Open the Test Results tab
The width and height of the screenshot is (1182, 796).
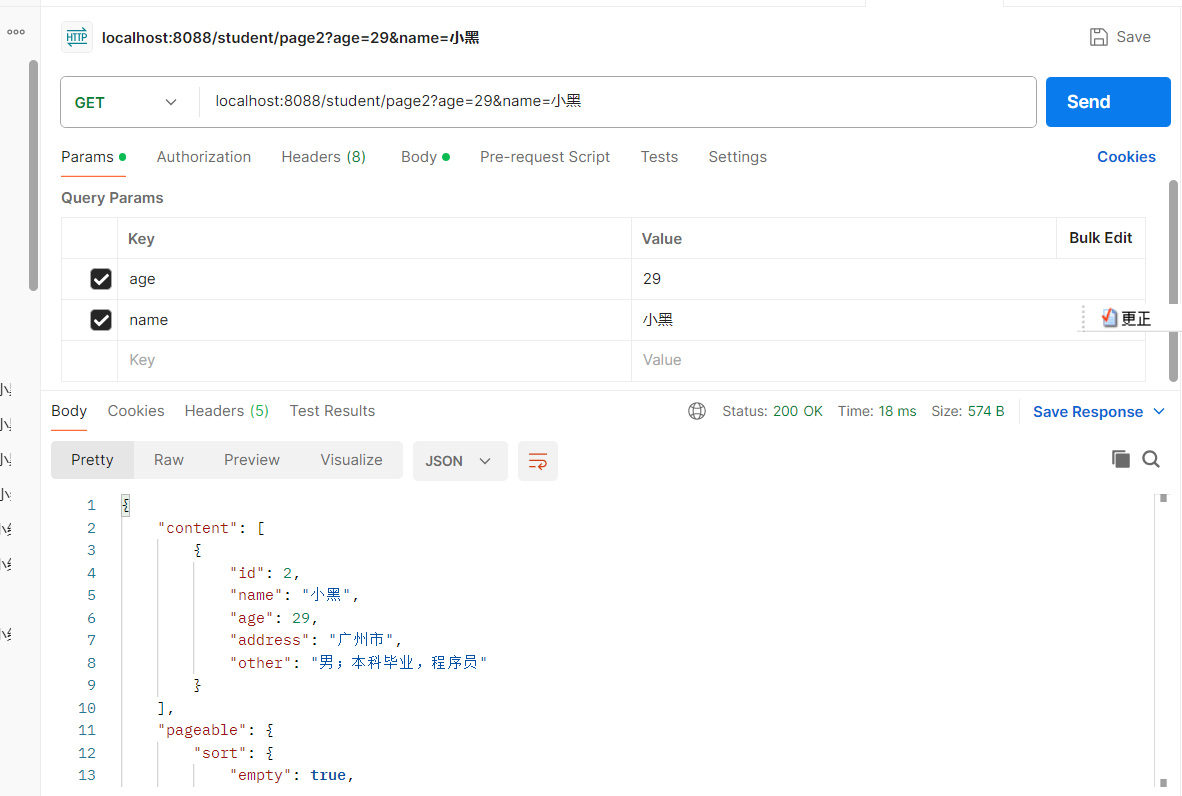tap(332, 411)
